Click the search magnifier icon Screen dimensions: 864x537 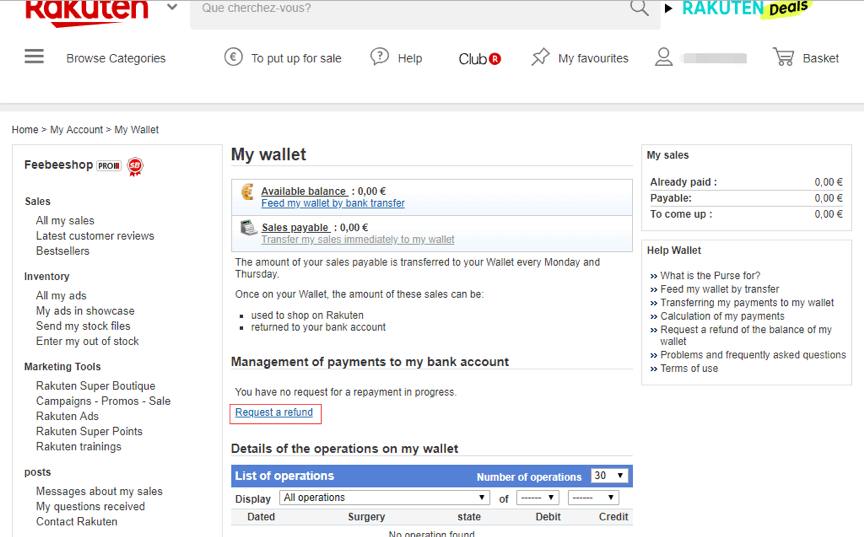coord(639,8)
